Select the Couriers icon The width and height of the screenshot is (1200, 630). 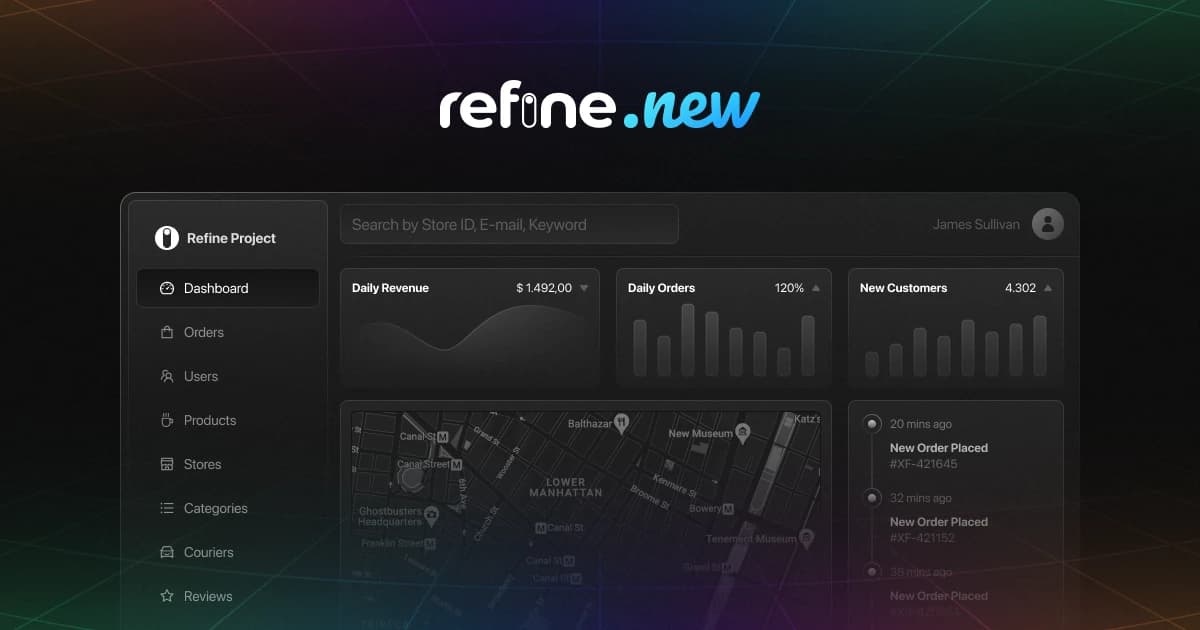(x=166, y=552)
